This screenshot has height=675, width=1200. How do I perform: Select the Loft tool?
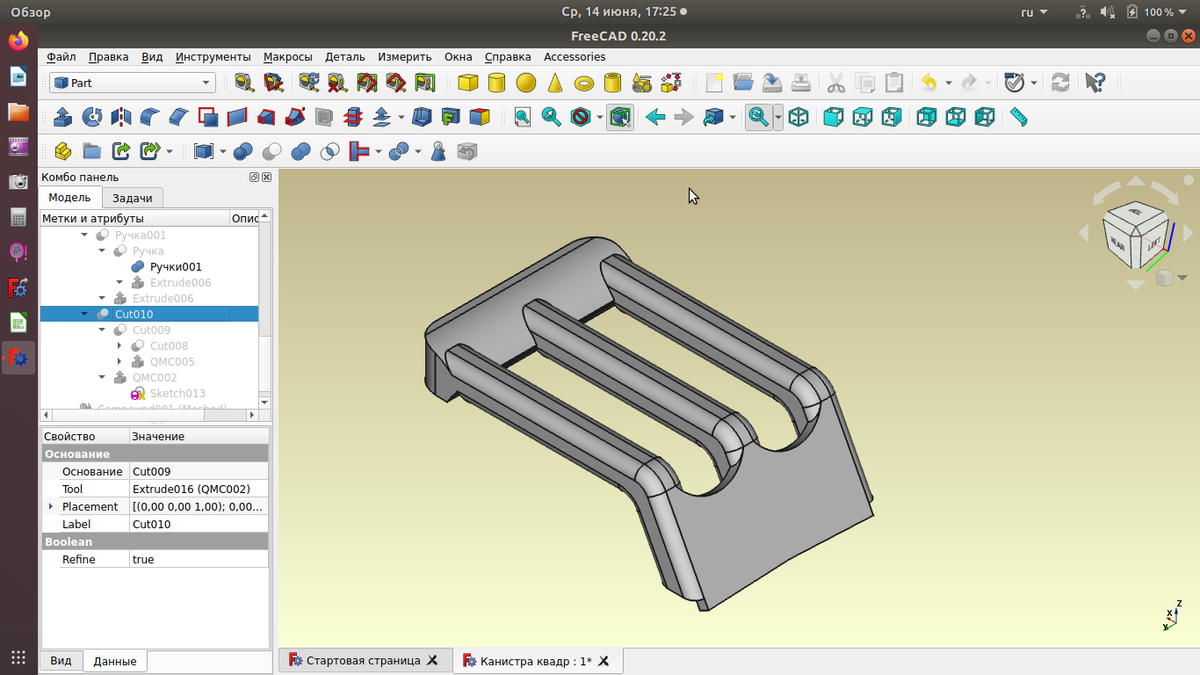pos(266,117)
